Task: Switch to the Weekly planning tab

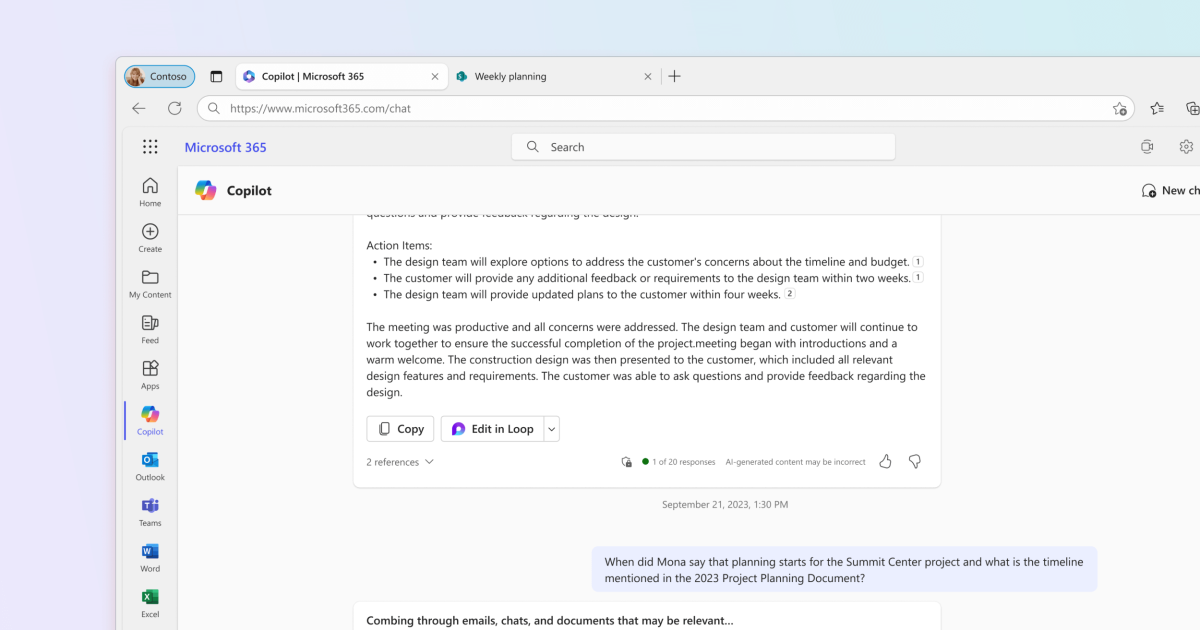Action: (553, 76)
